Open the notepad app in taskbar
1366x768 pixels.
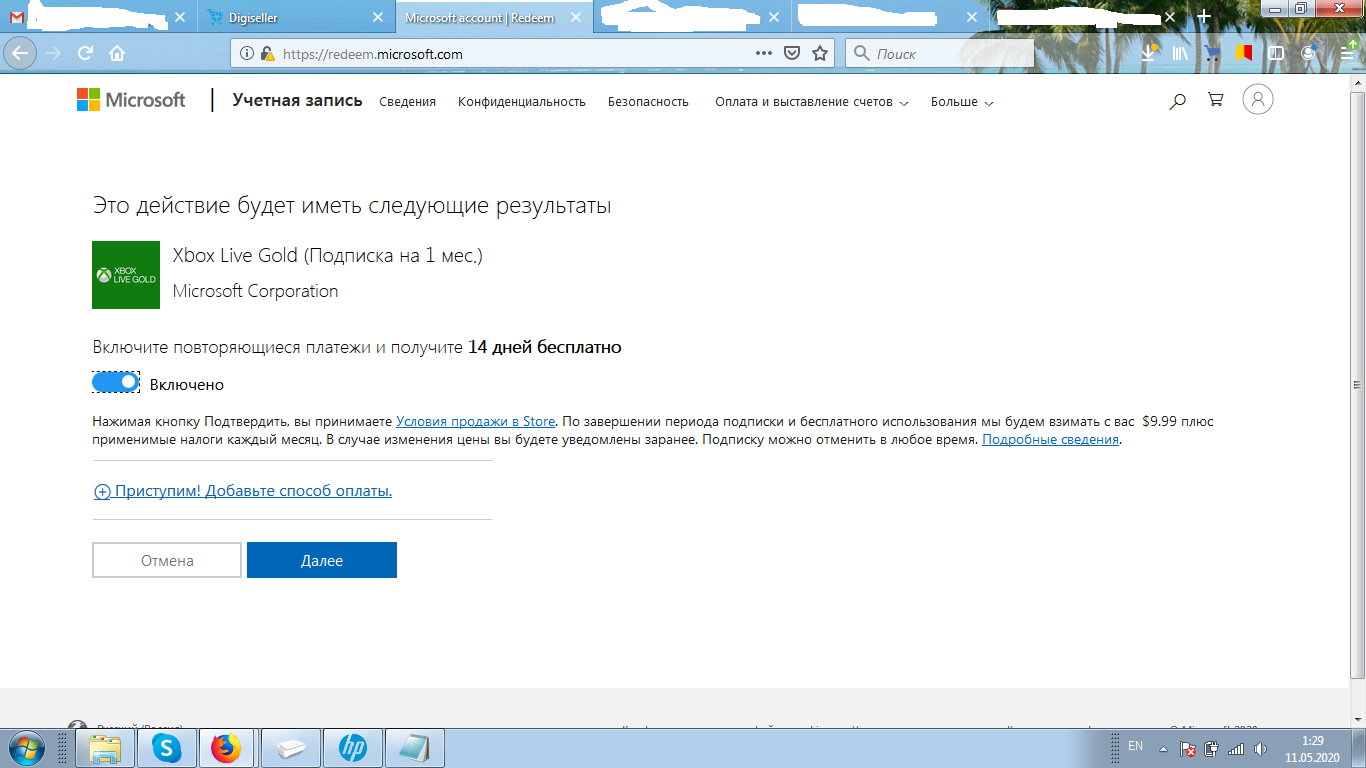pos(413,748)
